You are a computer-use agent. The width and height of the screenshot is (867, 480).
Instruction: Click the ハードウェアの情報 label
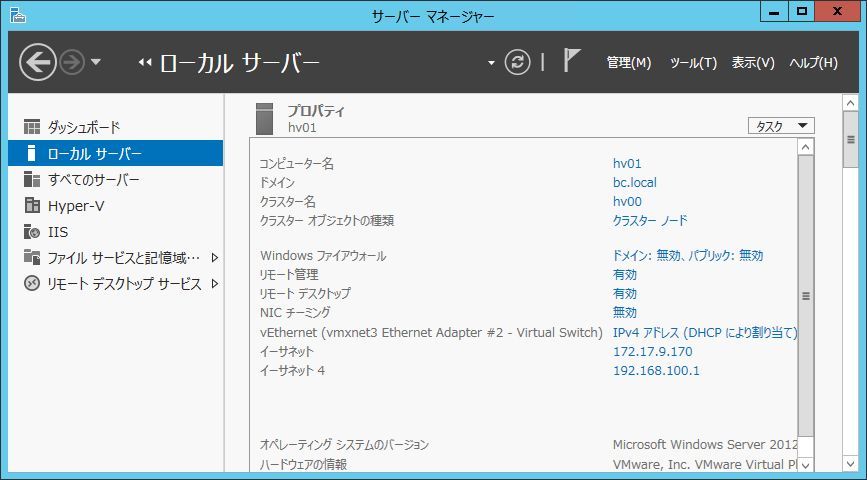click(304, 464)
